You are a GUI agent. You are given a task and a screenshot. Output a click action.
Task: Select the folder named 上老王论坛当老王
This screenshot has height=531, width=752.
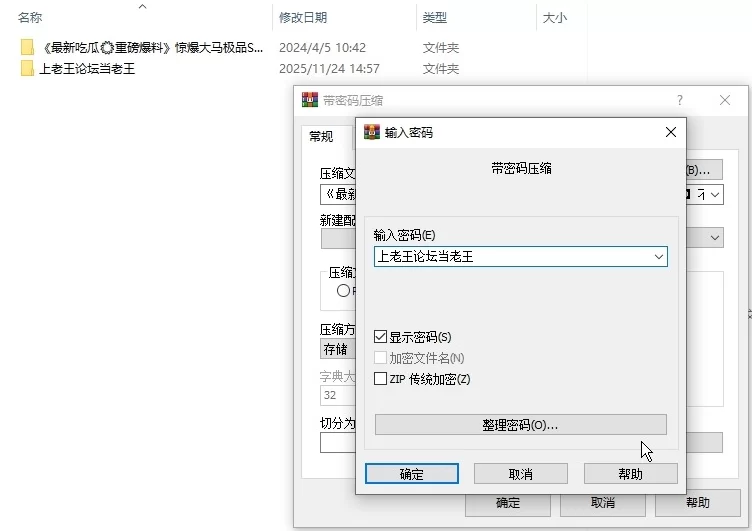click(x=87, y=68)
